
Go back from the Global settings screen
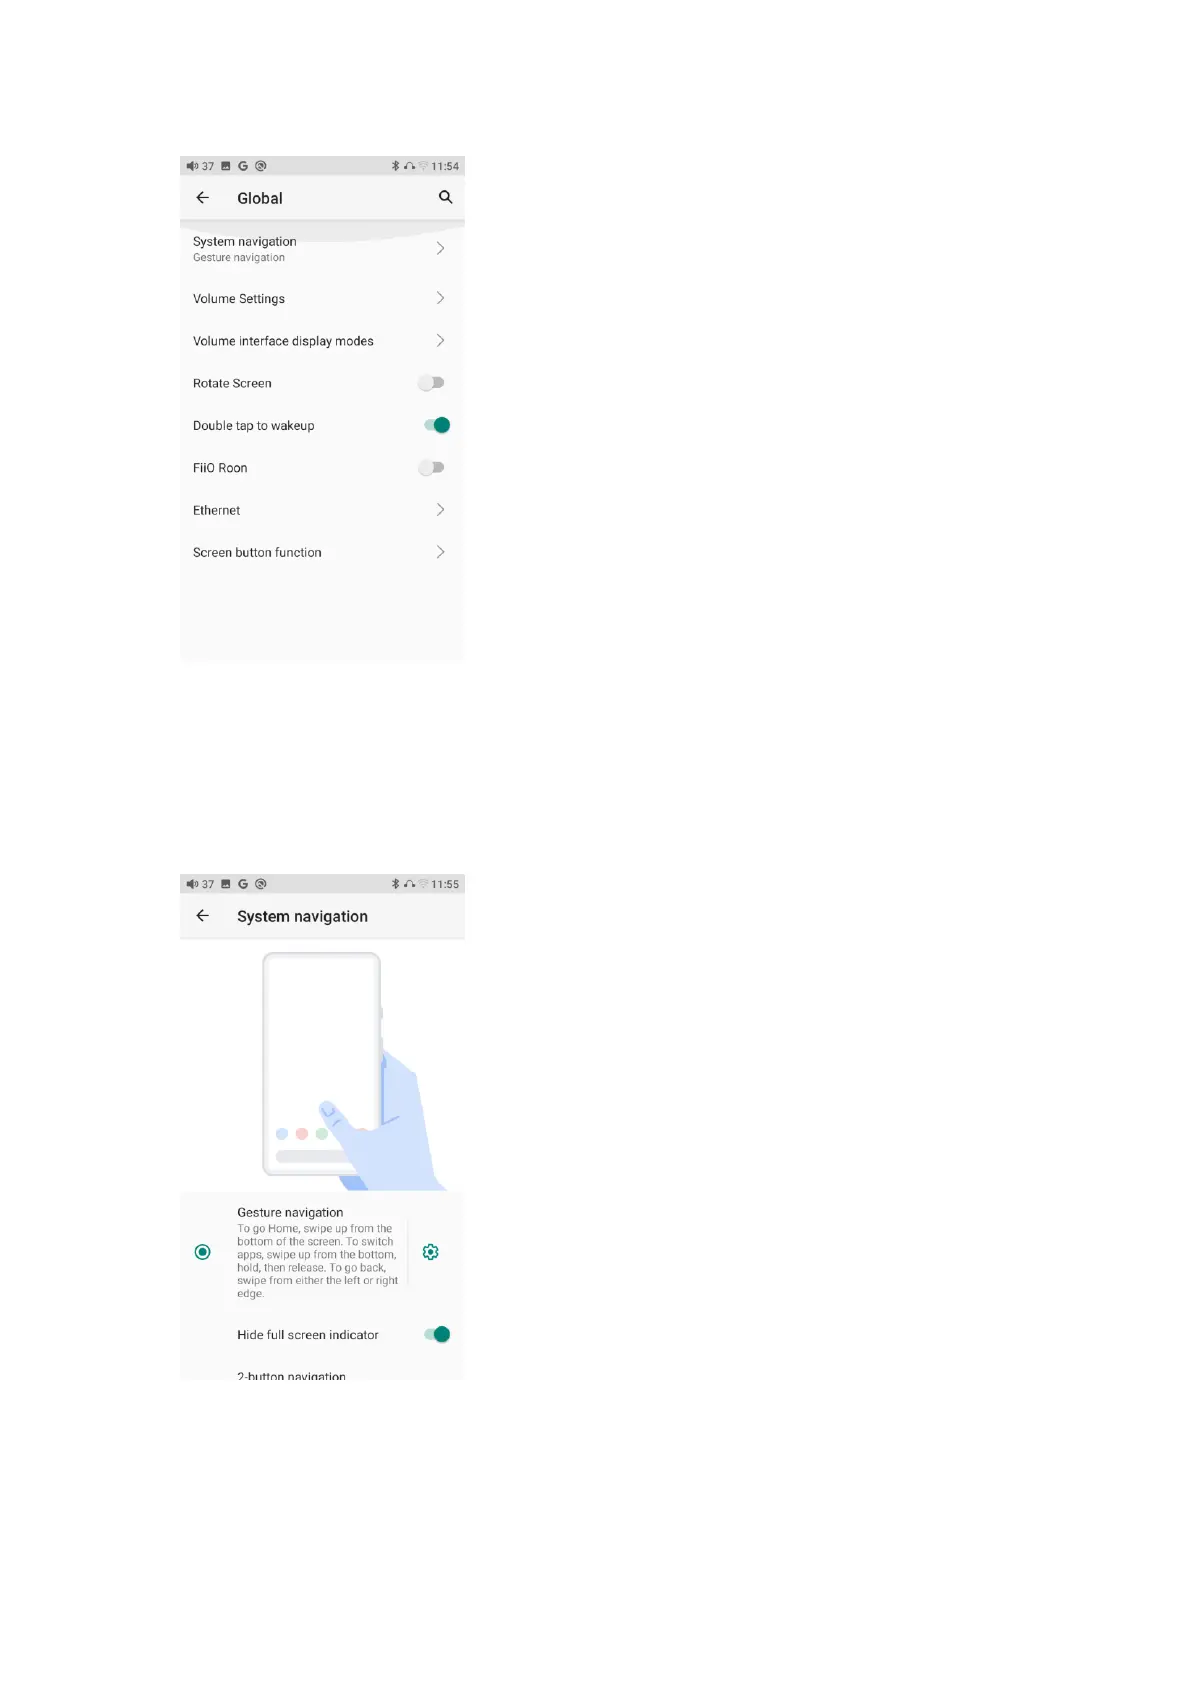coord(203,197)
